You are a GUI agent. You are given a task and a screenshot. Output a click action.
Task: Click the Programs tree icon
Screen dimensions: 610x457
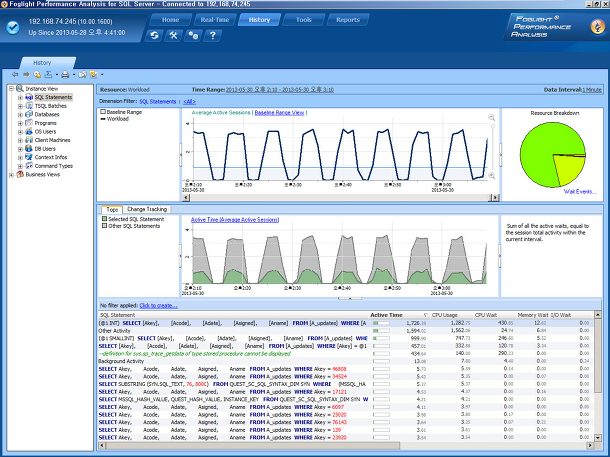[29, 123]
